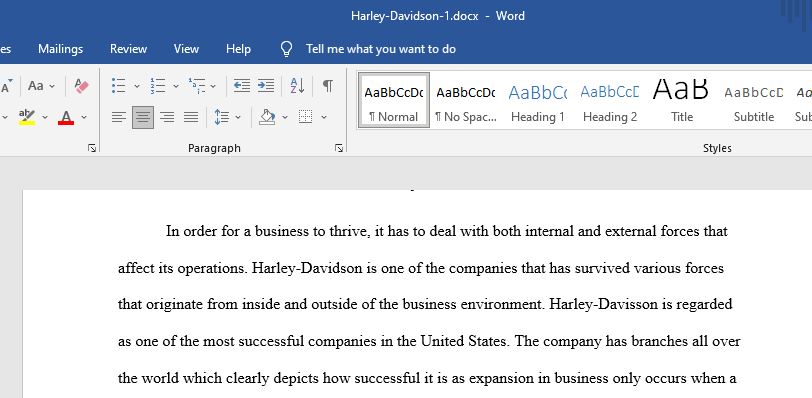Apply yellow Text Highlight Color
812x398 pixels.
pos(27,117)
